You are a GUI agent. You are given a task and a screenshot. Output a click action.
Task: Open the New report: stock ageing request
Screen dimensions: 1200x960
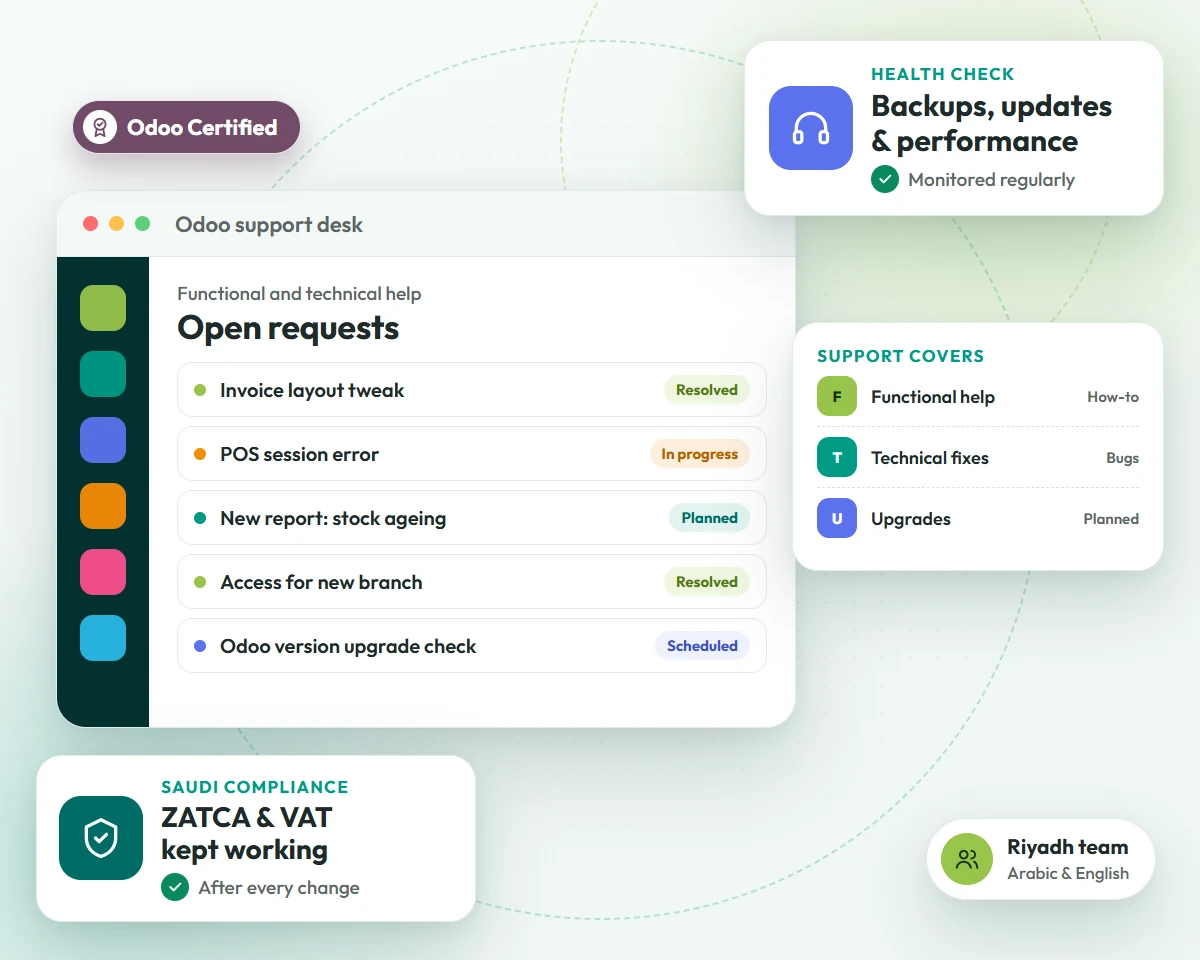(472, 518)
